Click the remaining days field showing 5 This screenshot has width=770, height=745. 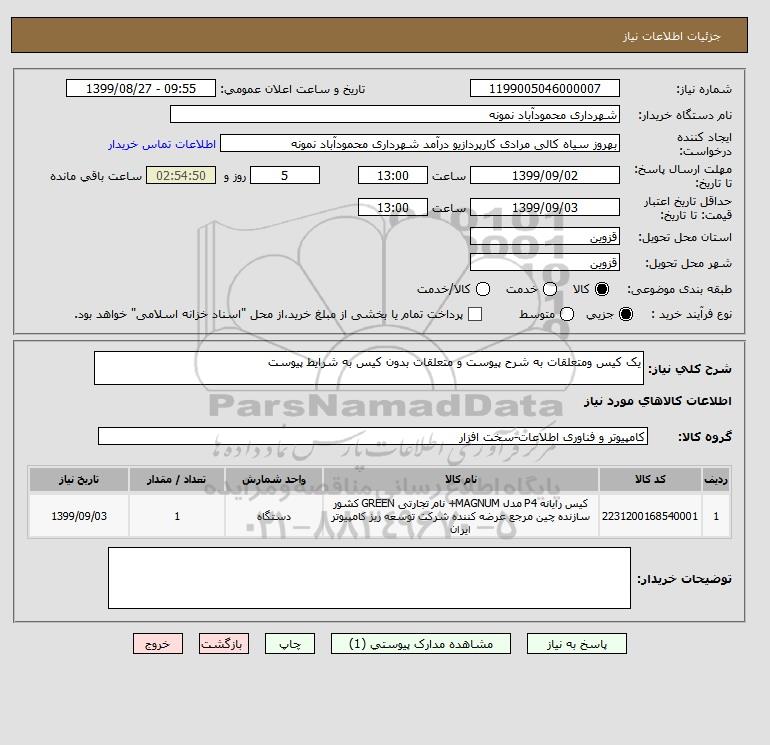pos(285,175)
